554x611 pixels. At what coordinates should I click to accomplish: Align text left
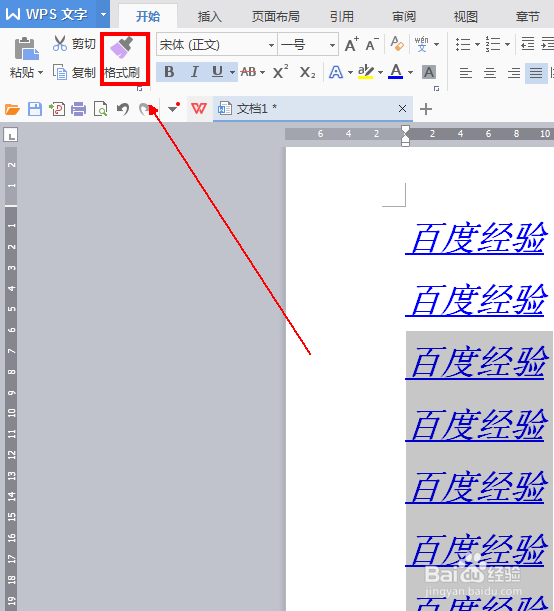coord(466,73)
